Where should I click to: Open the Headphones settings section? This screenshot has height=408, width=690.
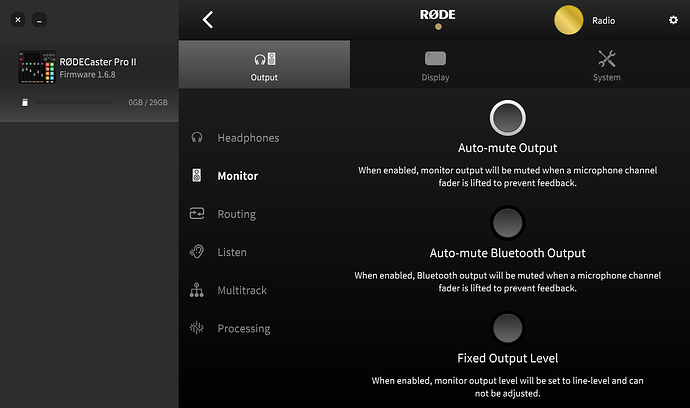tap(248, 138)
